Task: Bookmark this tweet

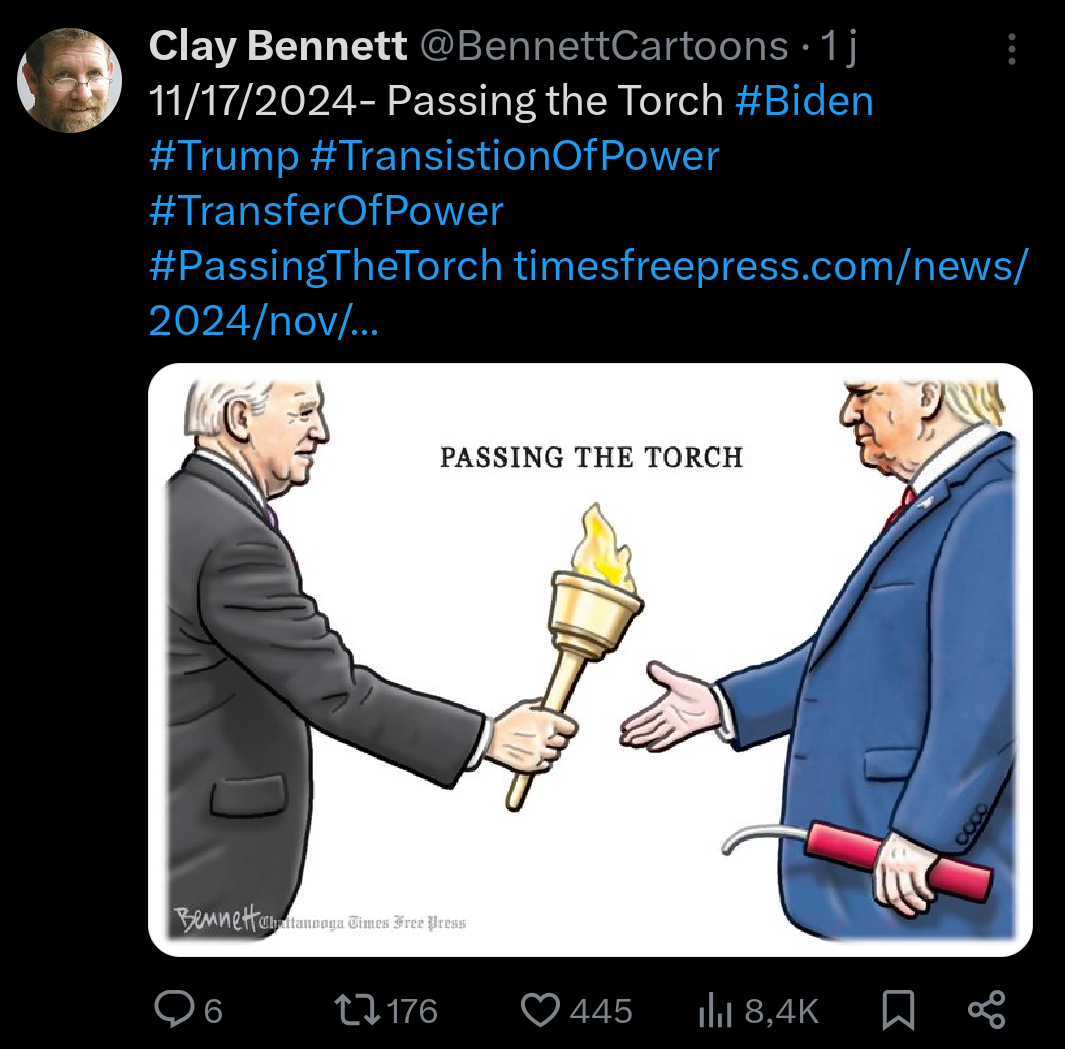Action: point(898,1010)
